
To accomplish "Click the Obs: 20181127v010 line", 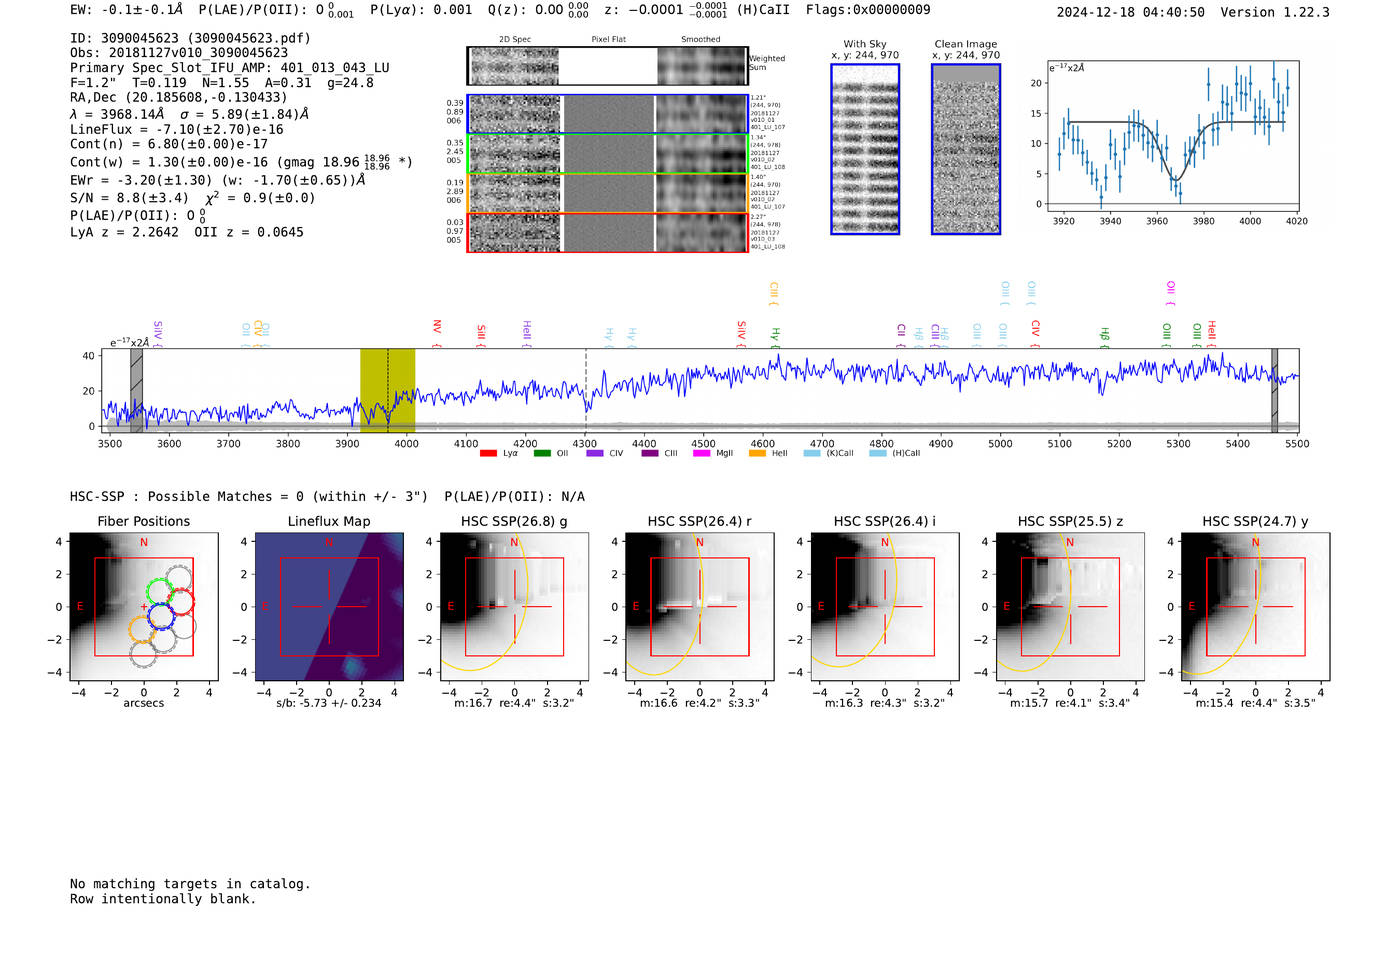I will tap(179, 53).
